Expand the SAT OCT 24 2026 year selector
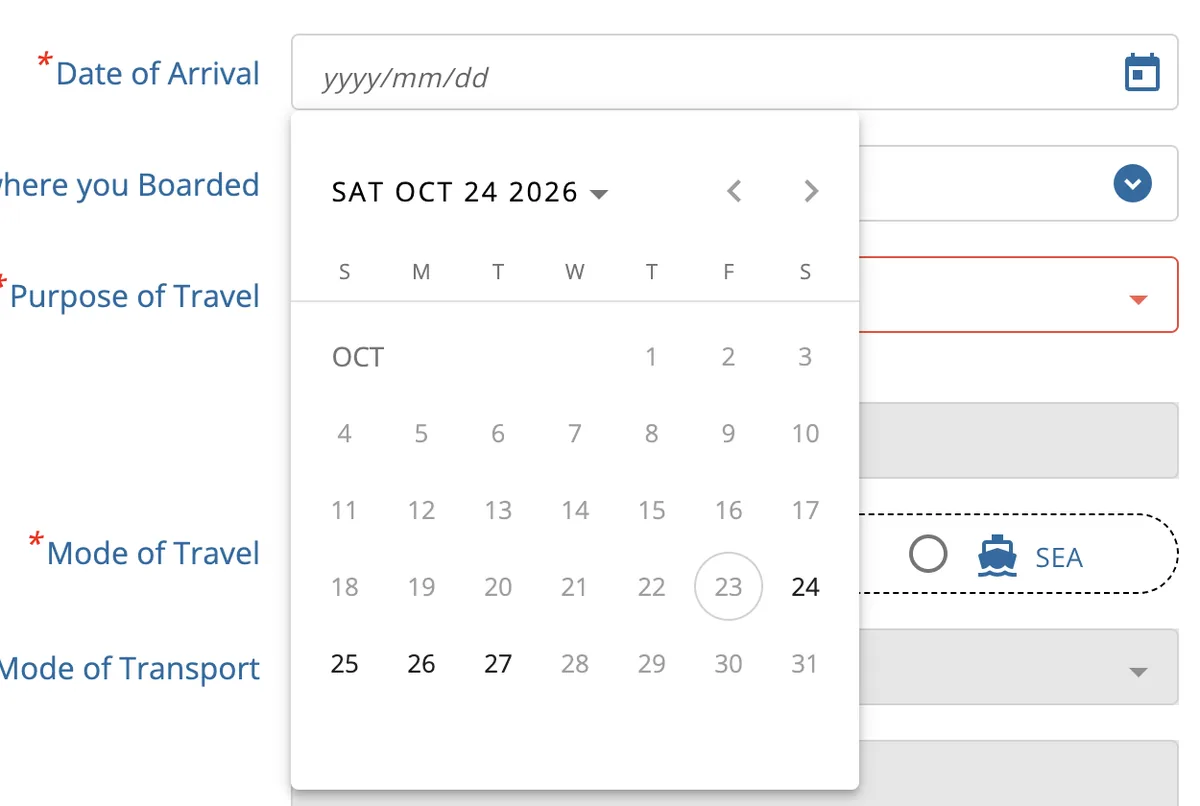Screen dimensions: 1200x806 [x=470, y=192]
